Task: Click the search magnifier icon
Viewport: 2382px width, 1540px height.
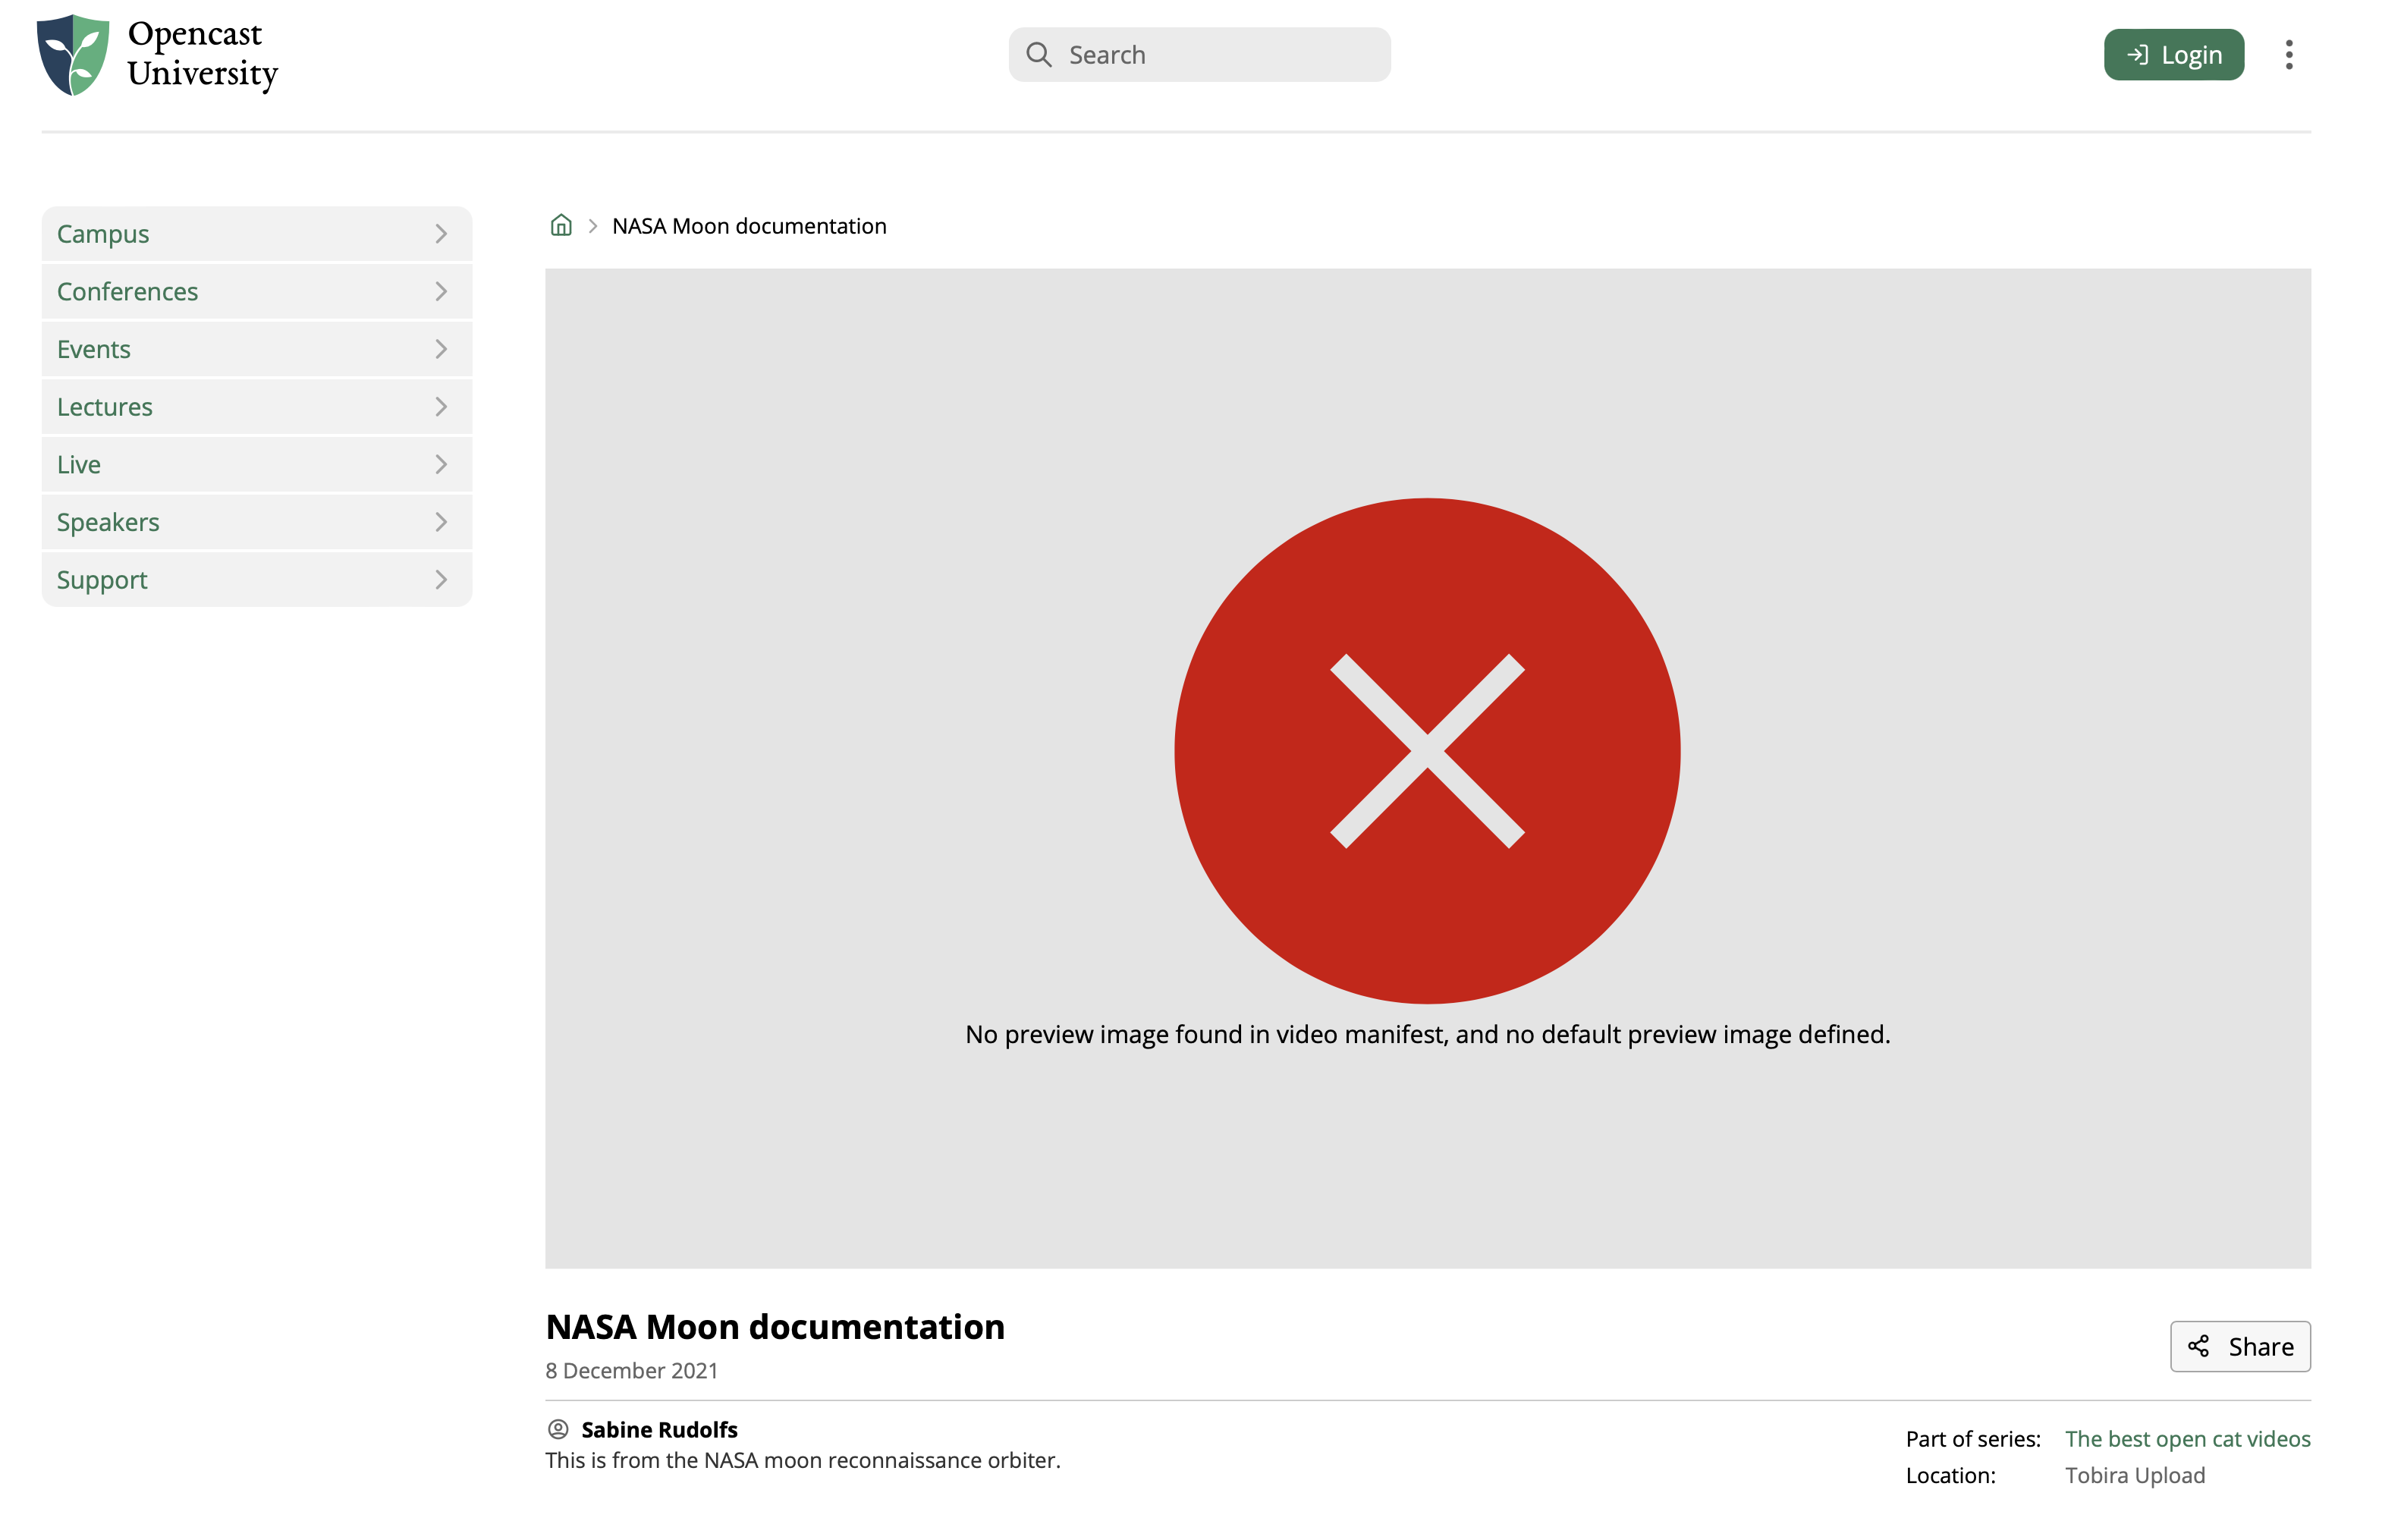Action: point(1039,55)
